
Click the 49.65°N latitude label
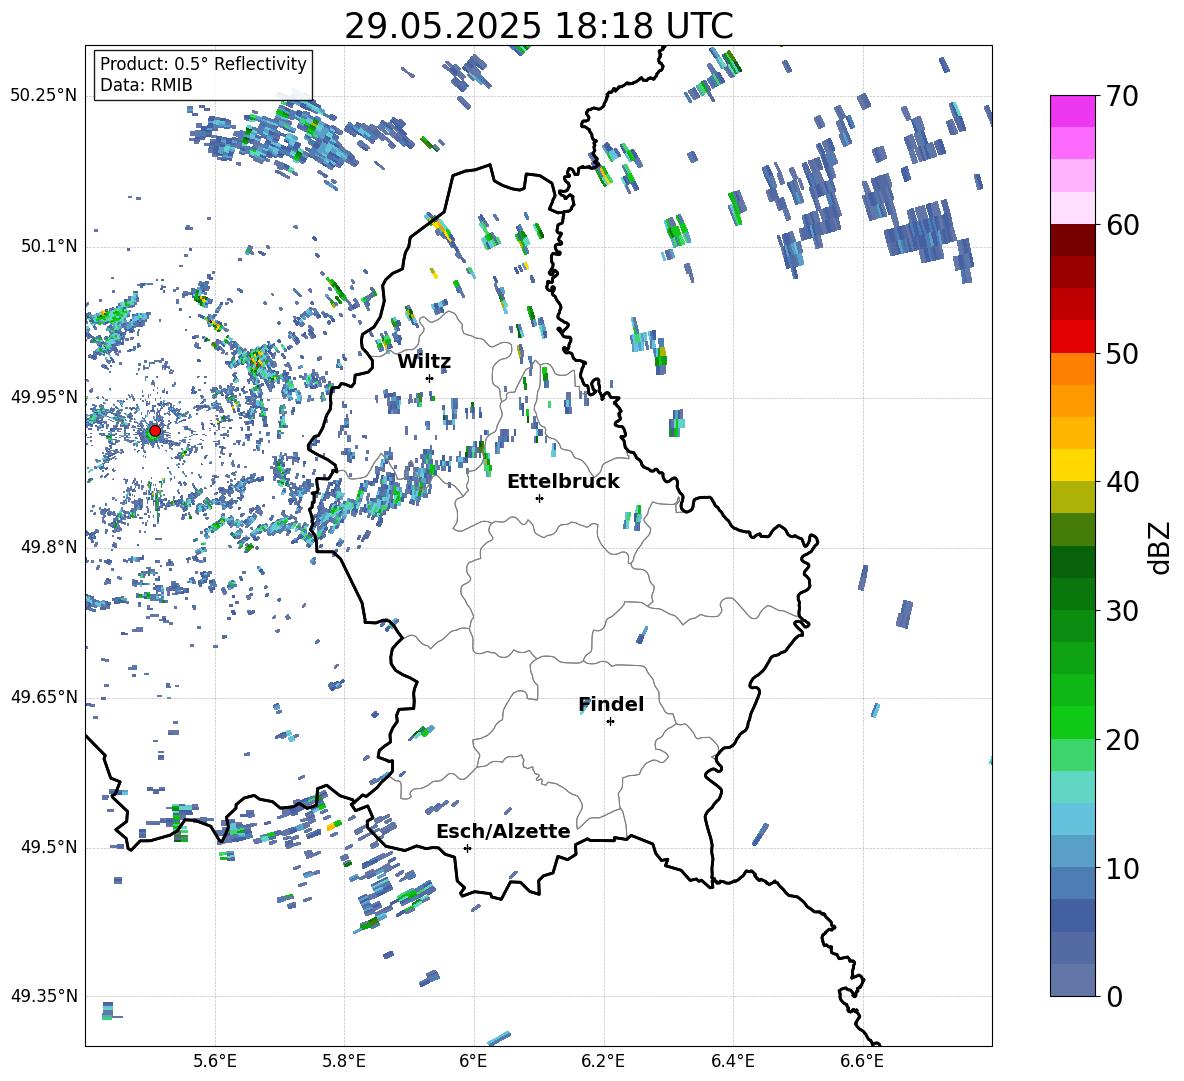click(44, 696)
